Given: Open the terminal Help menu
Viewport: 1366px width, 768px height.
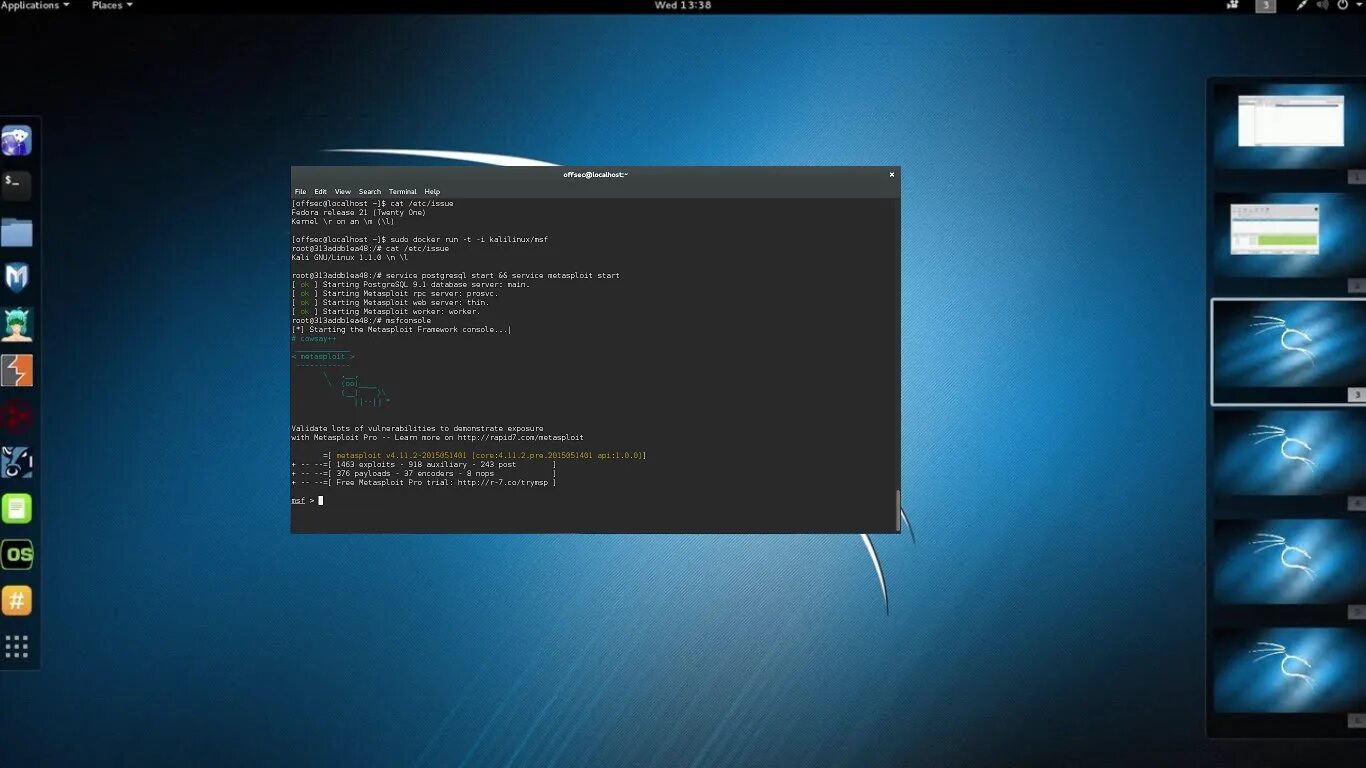Looking at the screenshot, I should [432, 191].
